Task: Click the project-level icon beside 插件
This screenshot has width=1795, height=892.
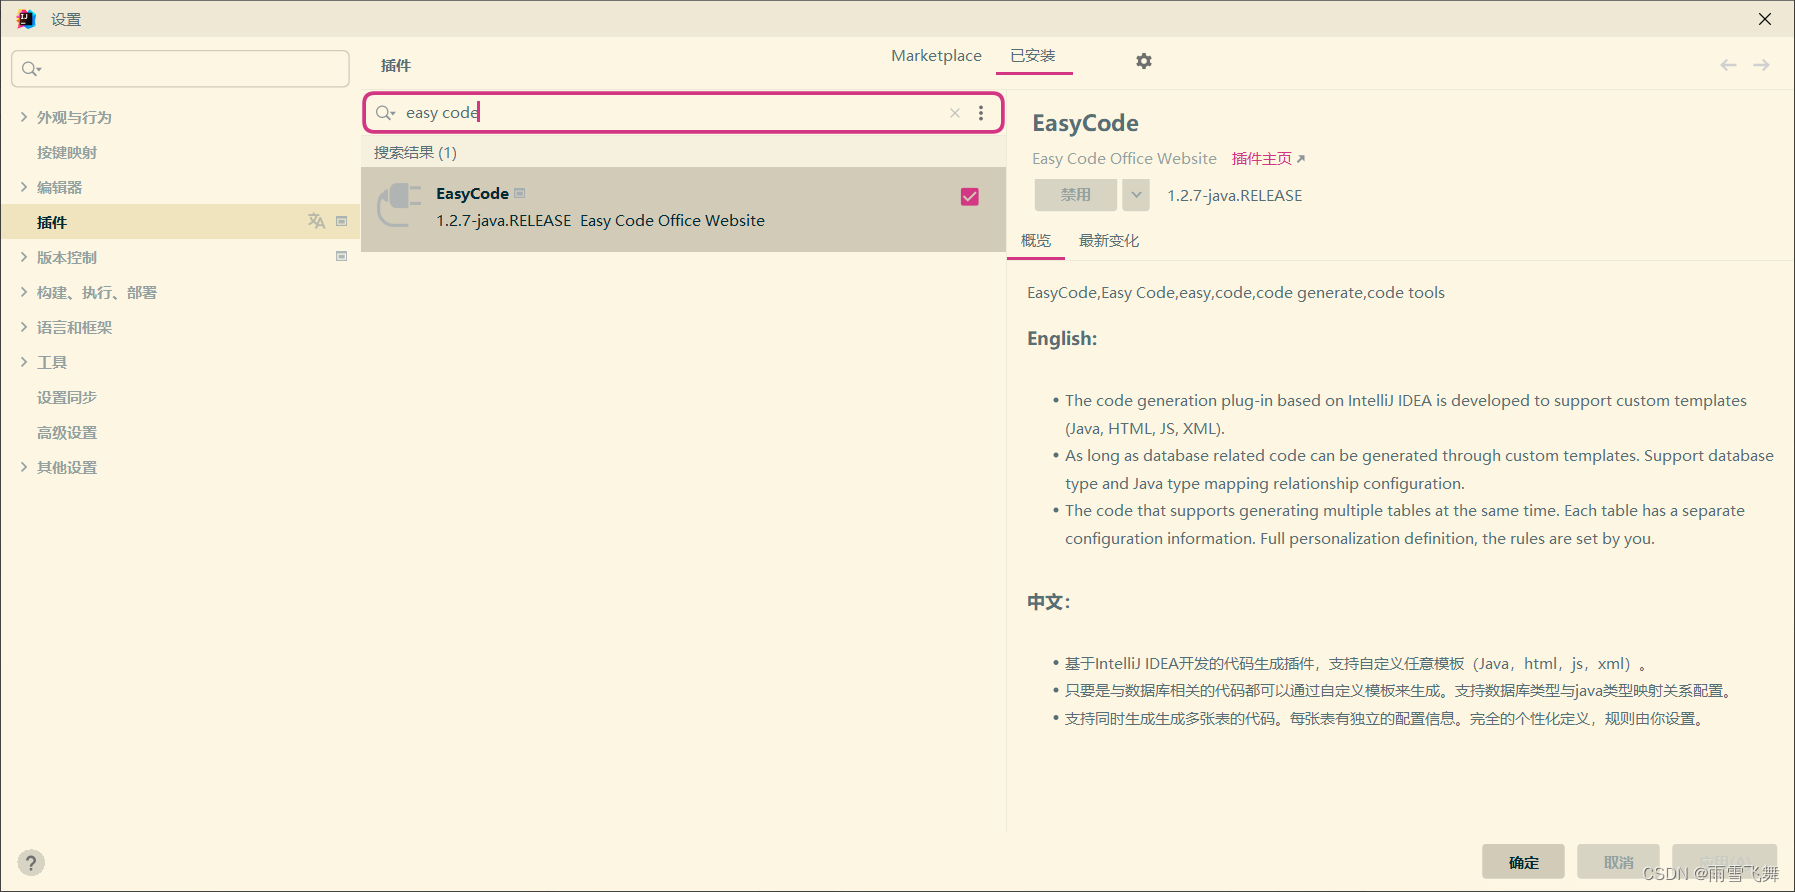Action: tap(342, 221)
